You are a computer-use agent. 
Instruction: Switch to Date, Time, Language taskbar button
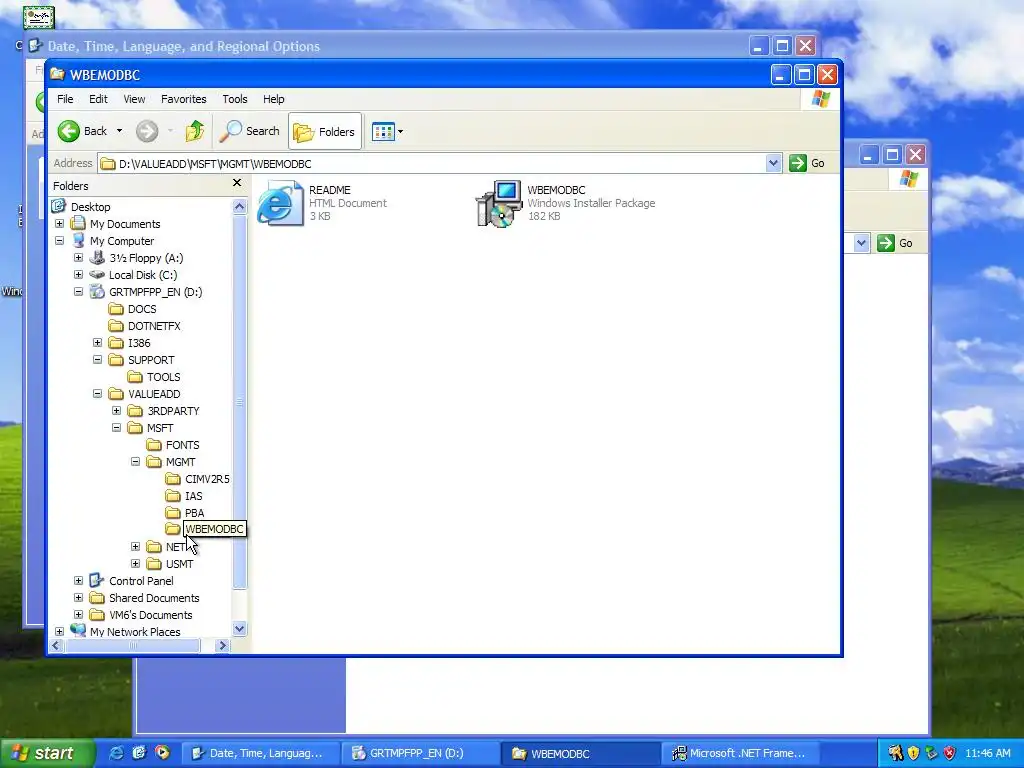[x=259, y=753]
